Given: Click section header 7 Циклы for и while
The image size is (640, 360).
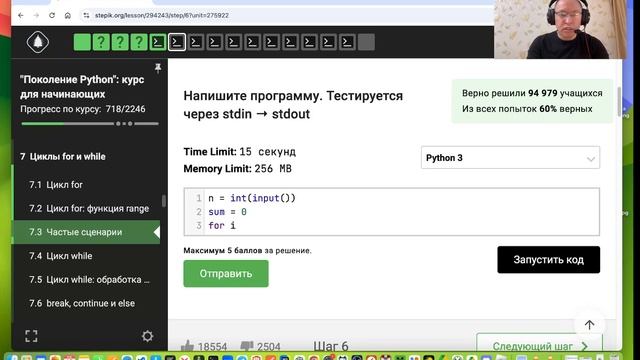Looking at the screenshot, I should pyautogui.click(x=63, y=157).
